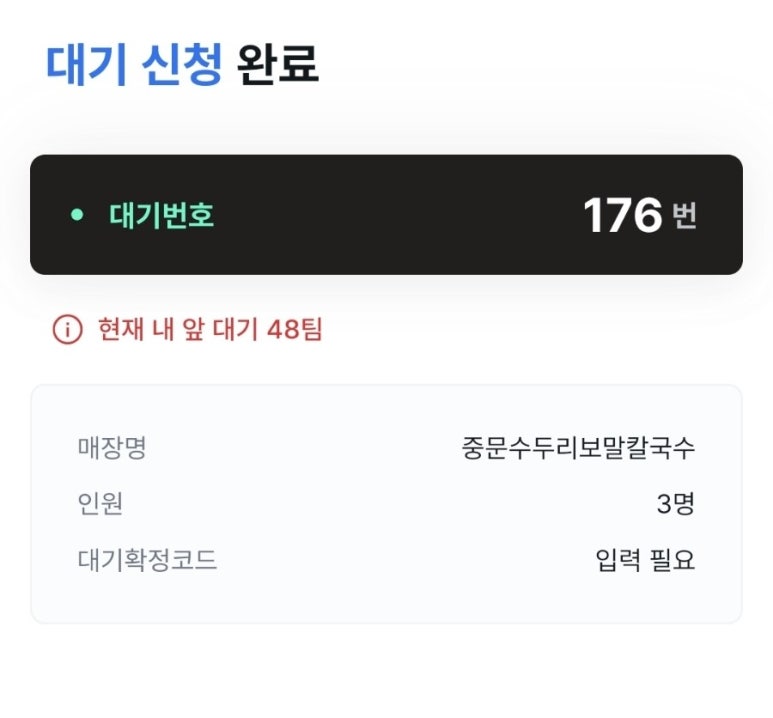Screen dimensions: 773x718
Task: Select the 대기확정코드 label
Action: (x=147, y=560)
